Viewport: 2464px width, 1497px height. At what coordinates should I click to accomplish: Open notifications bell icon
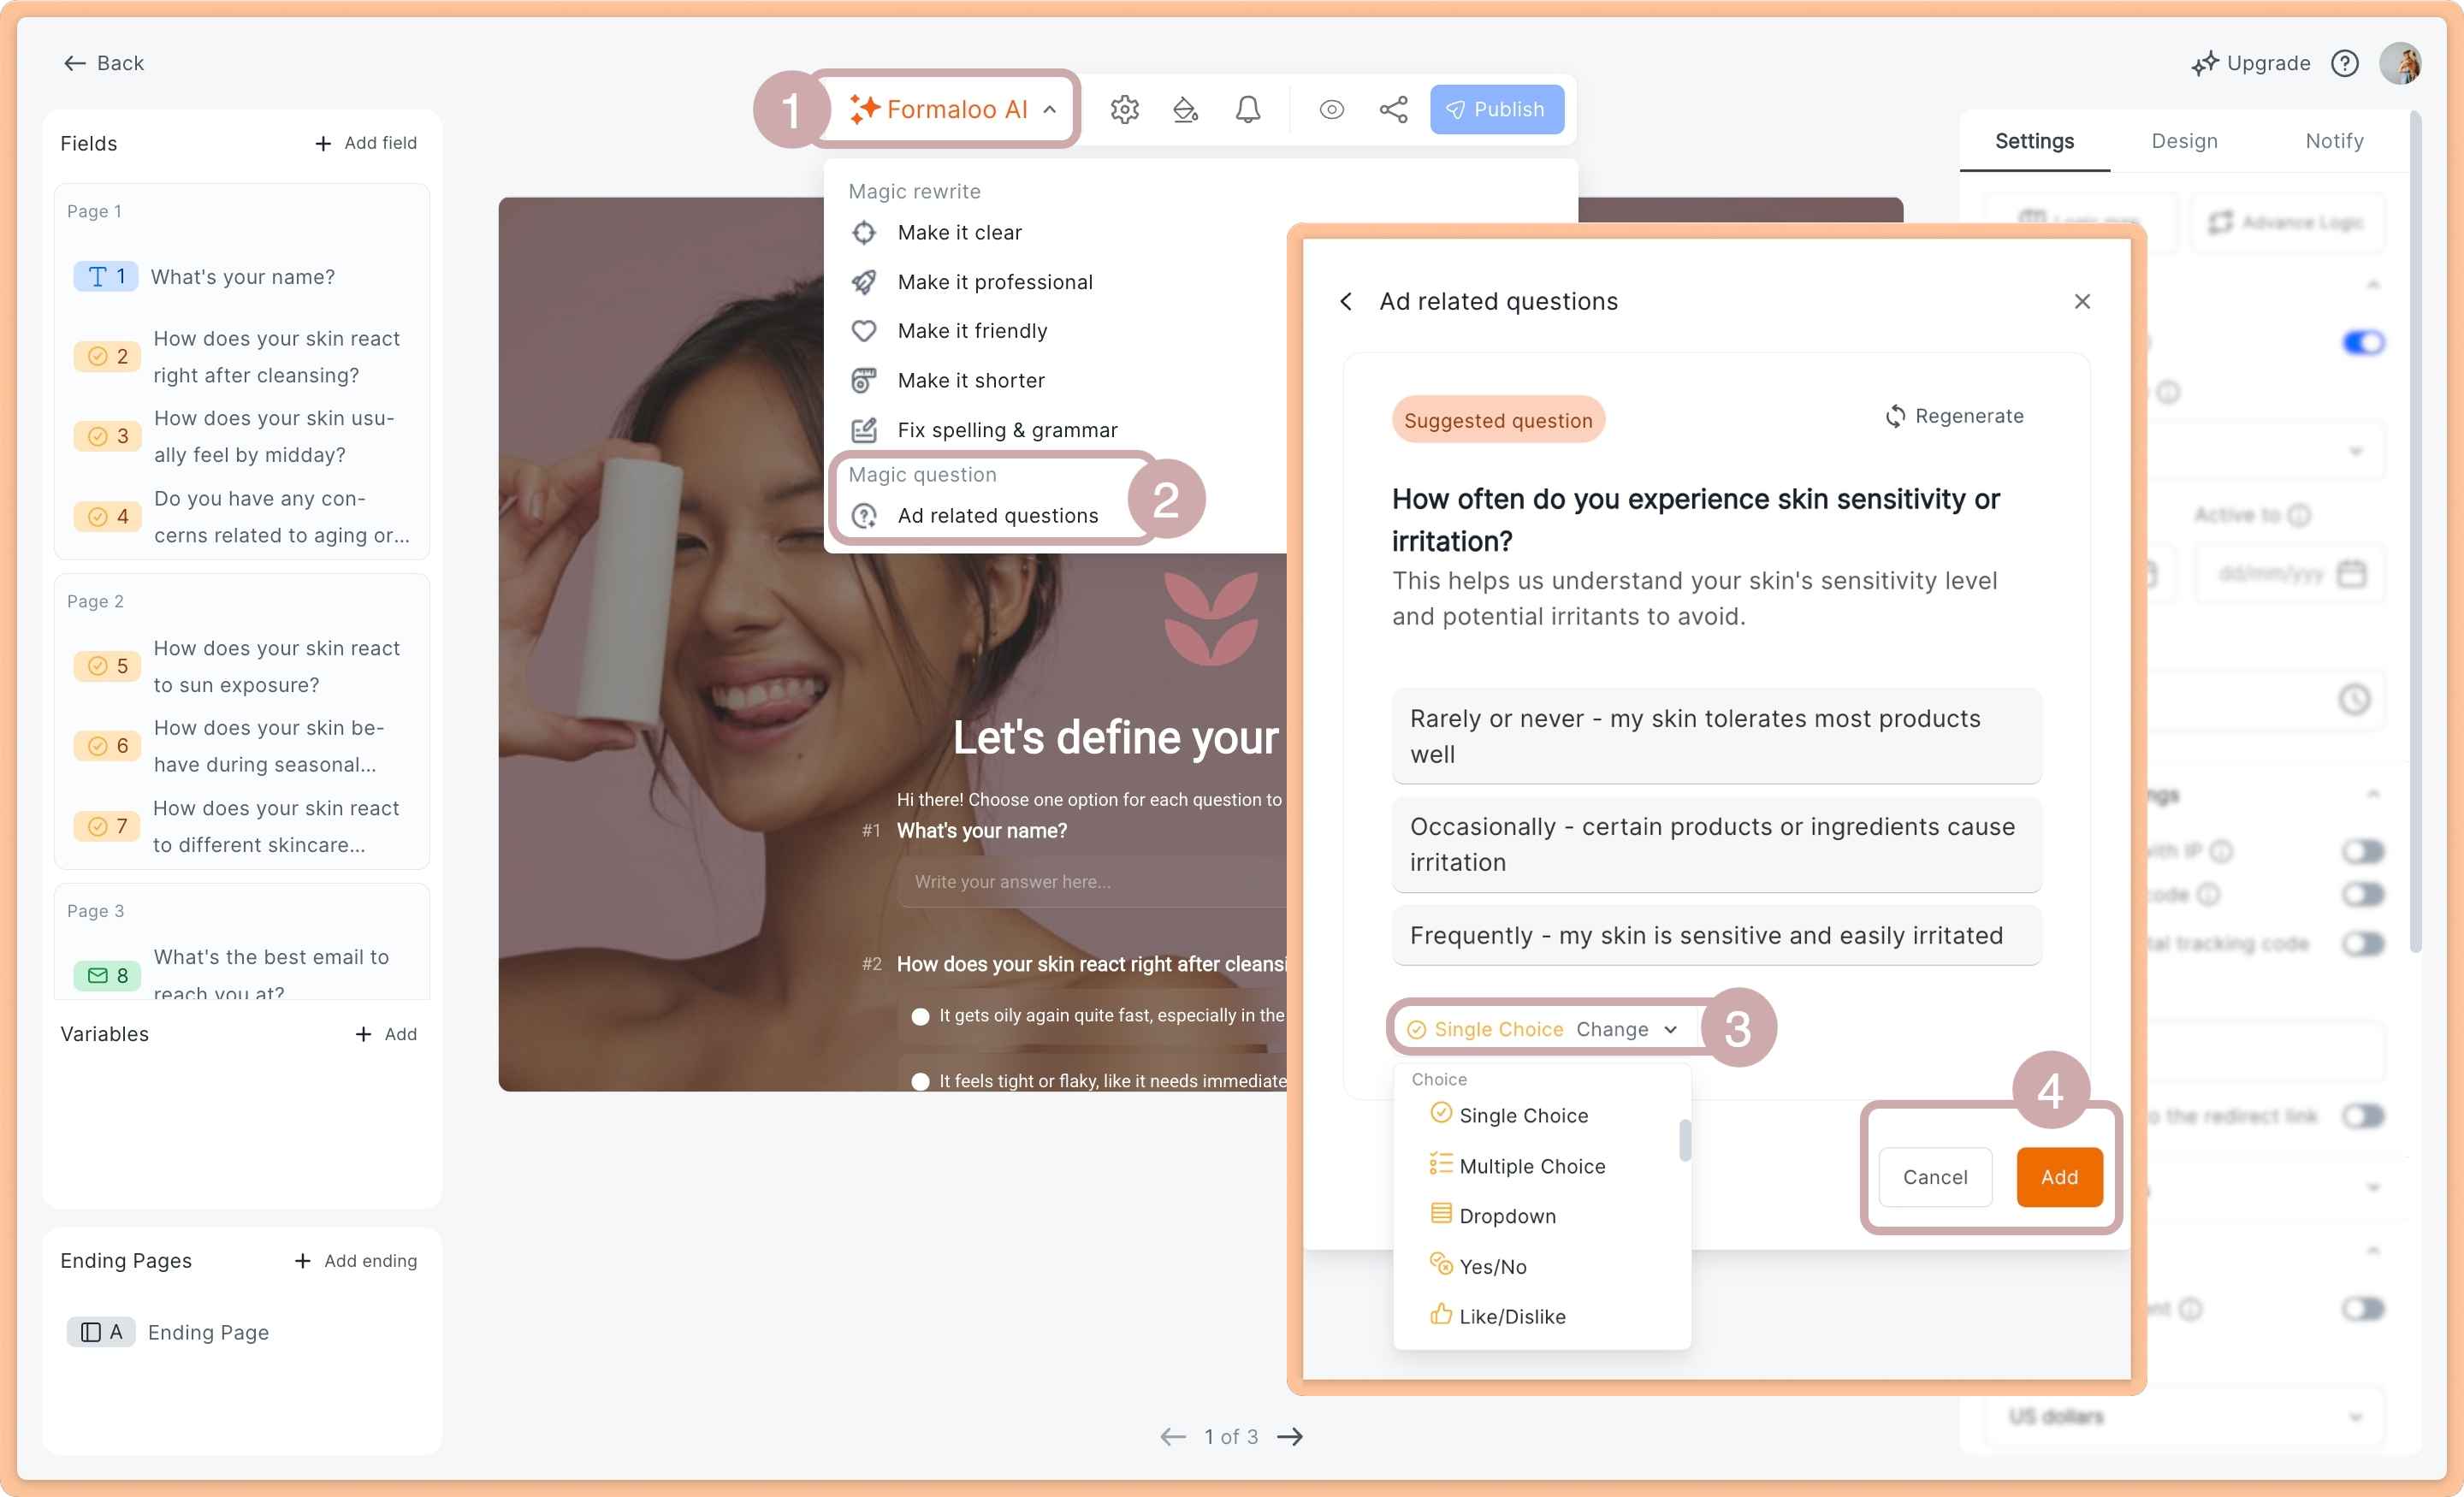point(1247,109)
